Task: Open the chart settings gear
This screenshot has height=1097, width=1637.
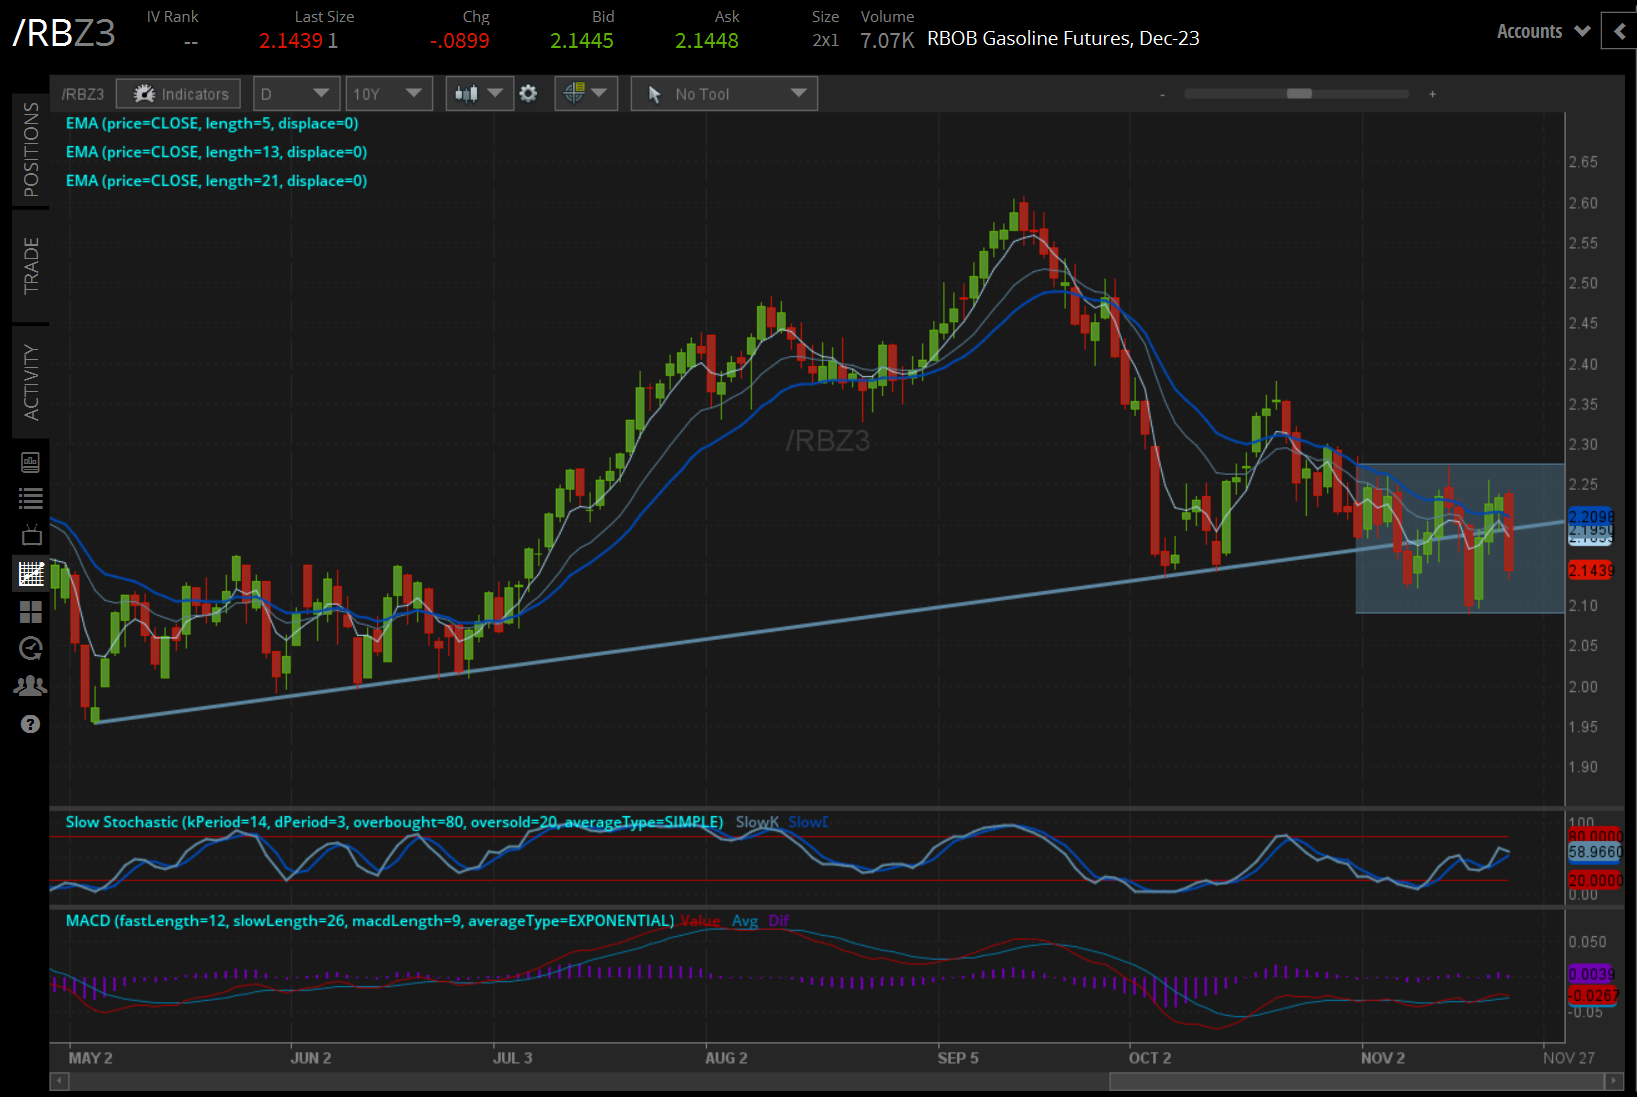Action: tap(528, 93)
